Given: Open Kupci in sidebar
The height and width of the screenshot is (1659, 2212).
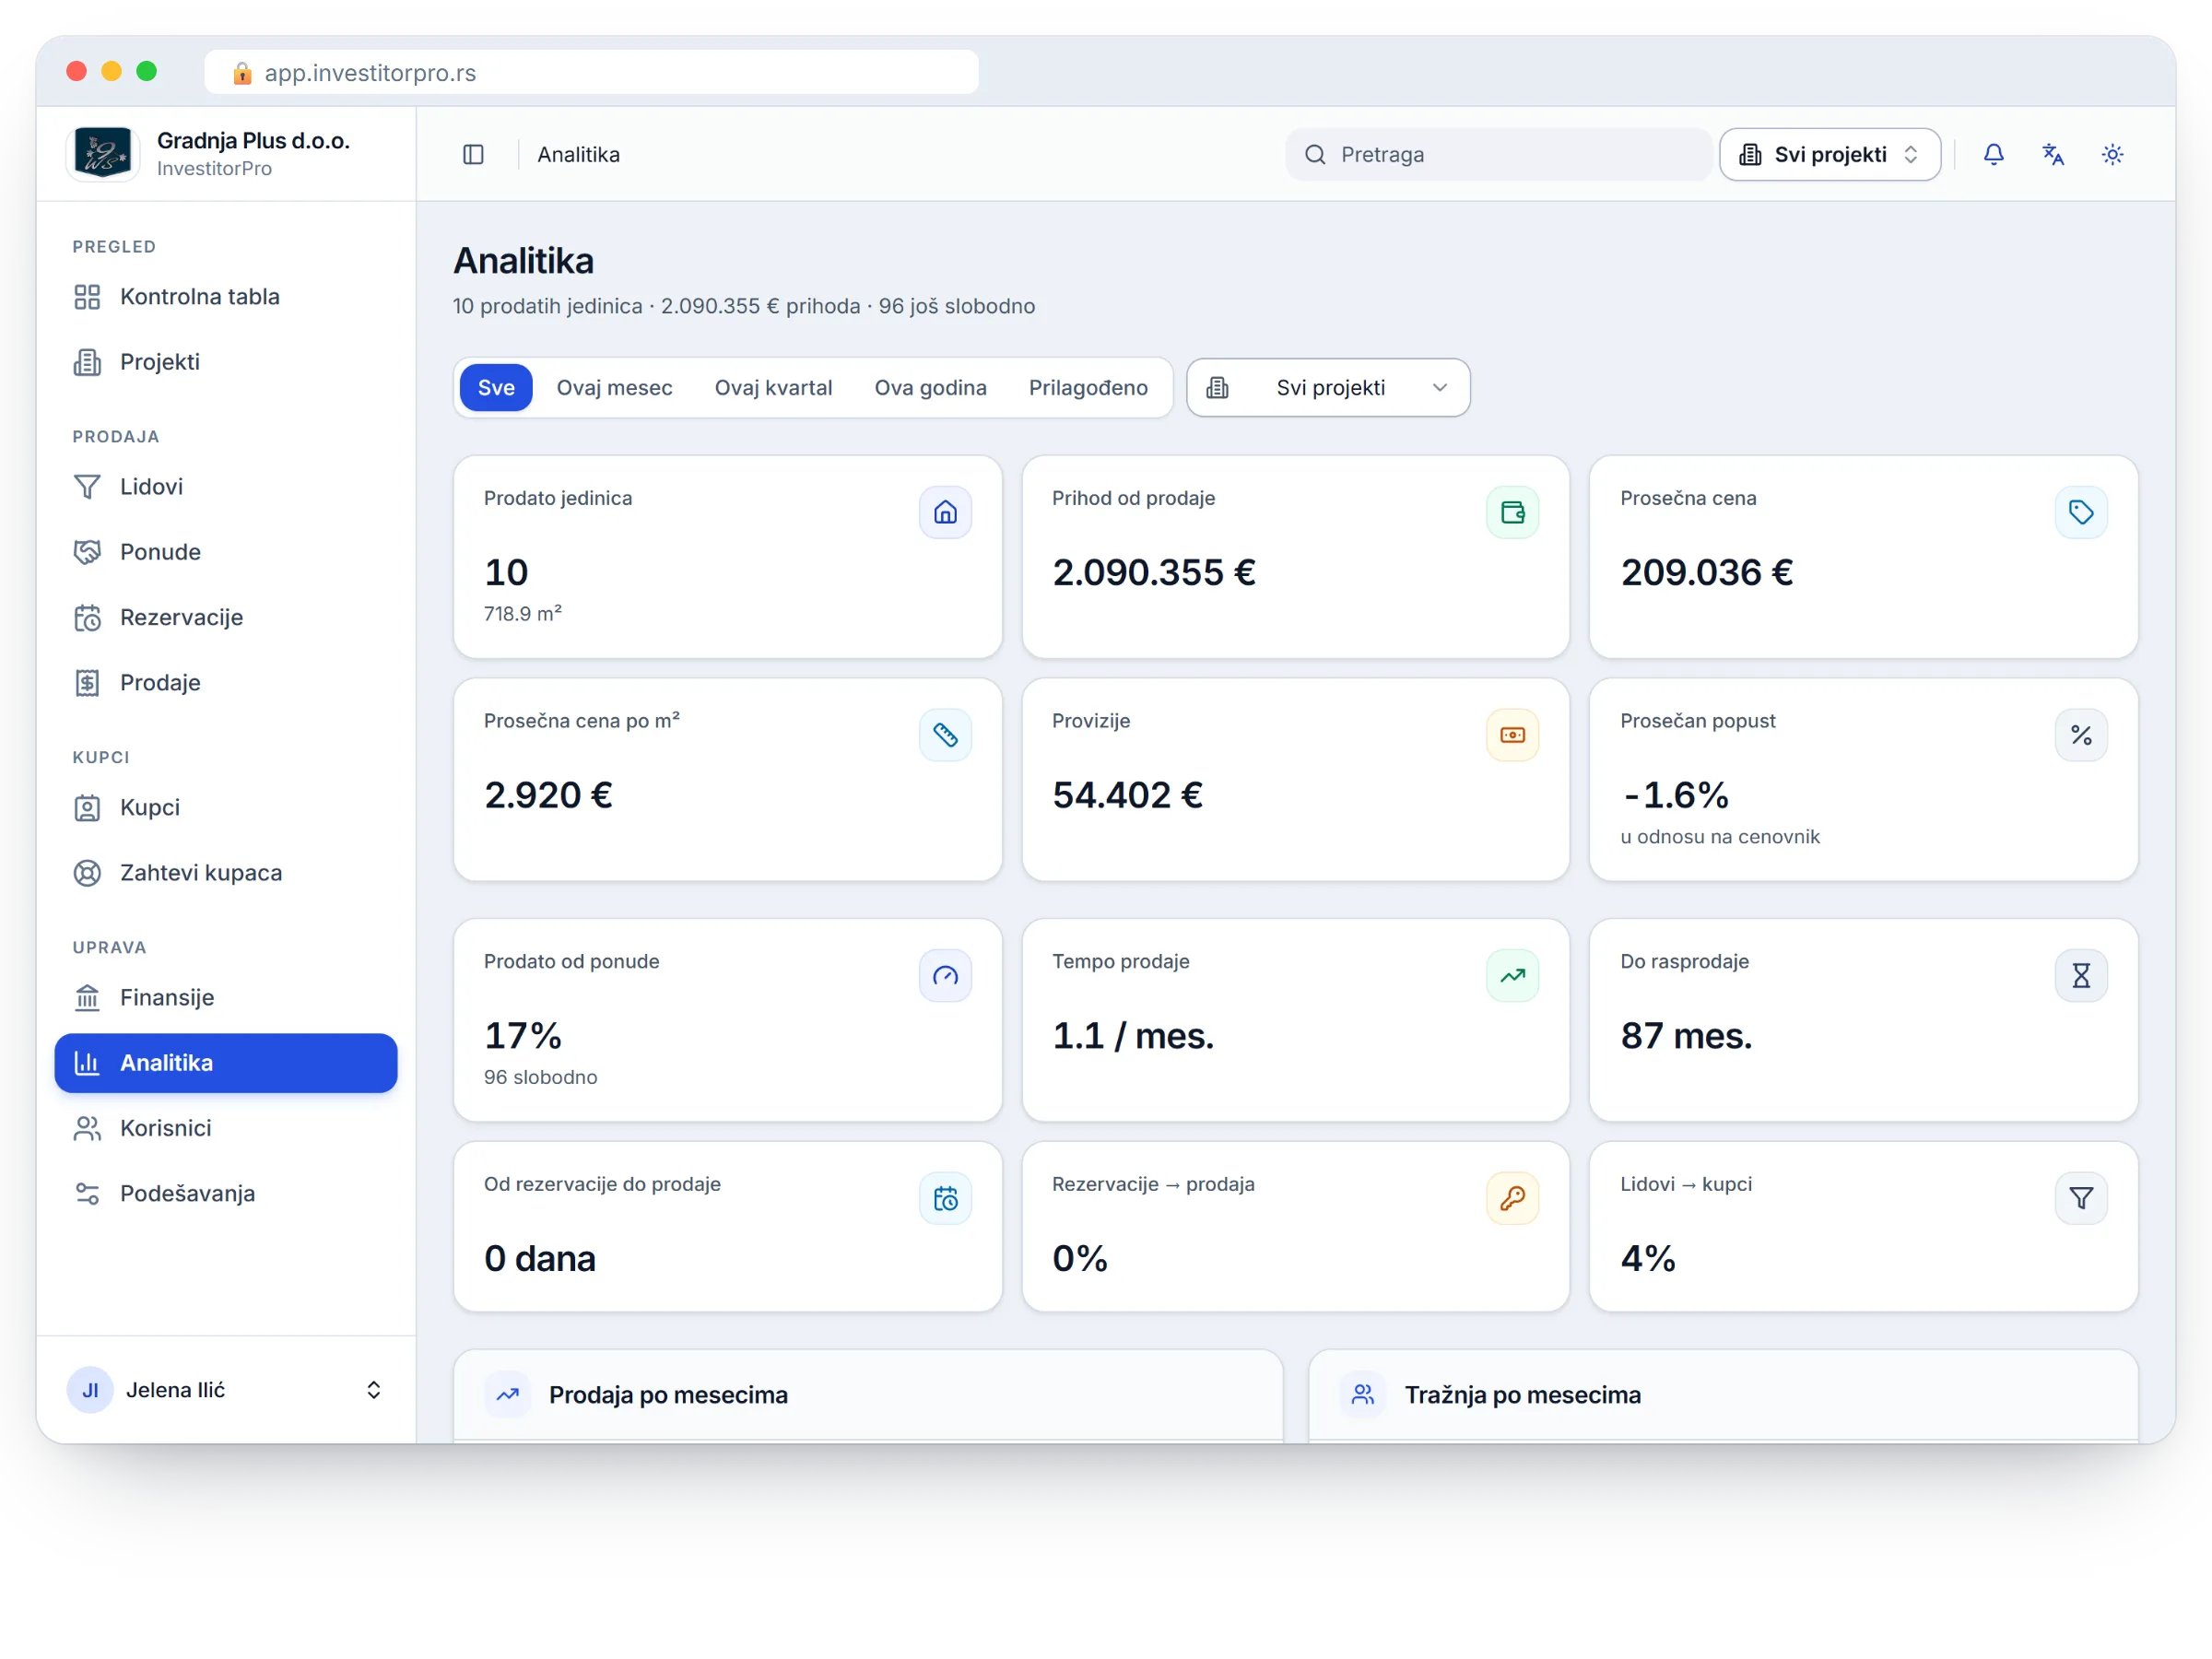Looking at the screenshot, I should click(x=225, y=808).
